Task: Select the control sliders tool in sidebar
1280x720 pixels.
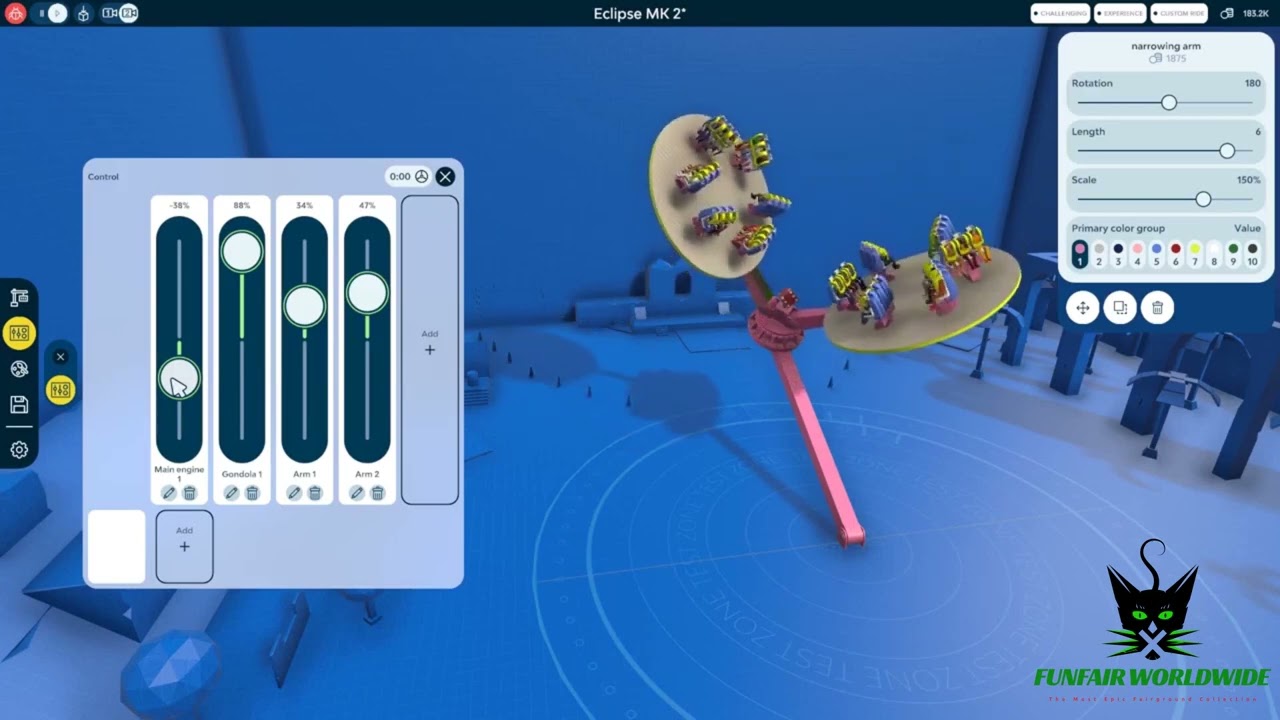Action: (x=19, y=333)
